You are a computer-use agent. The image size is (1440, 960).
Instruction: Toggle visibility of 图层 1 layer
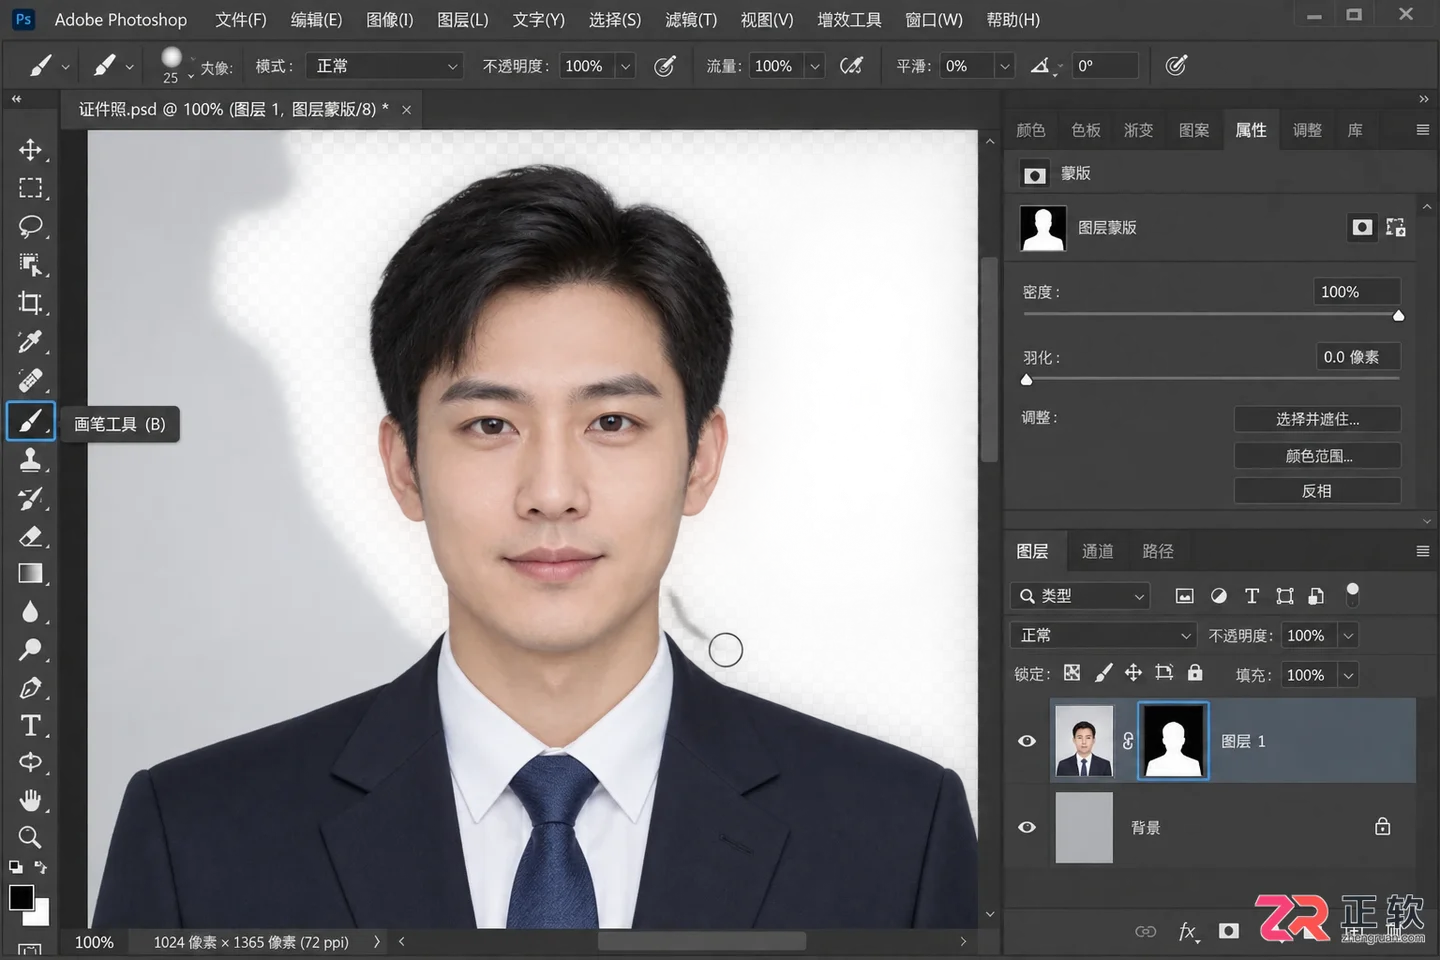point(1027,741)
